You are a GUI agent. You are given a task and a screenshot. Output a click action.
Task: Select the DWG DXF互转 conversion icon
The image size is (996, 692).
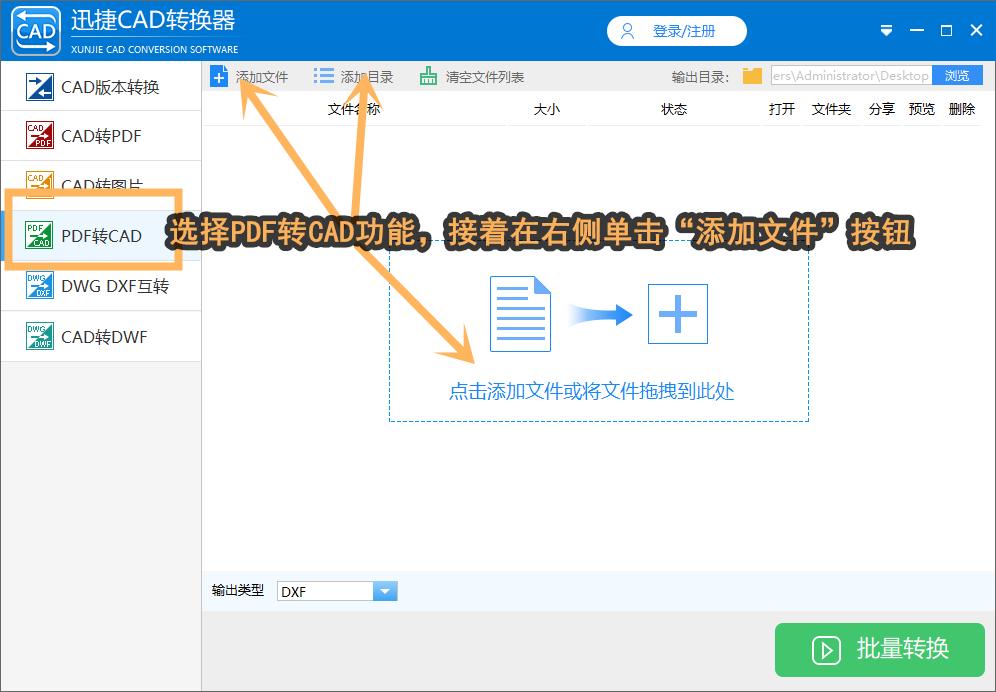click(38, 286)
